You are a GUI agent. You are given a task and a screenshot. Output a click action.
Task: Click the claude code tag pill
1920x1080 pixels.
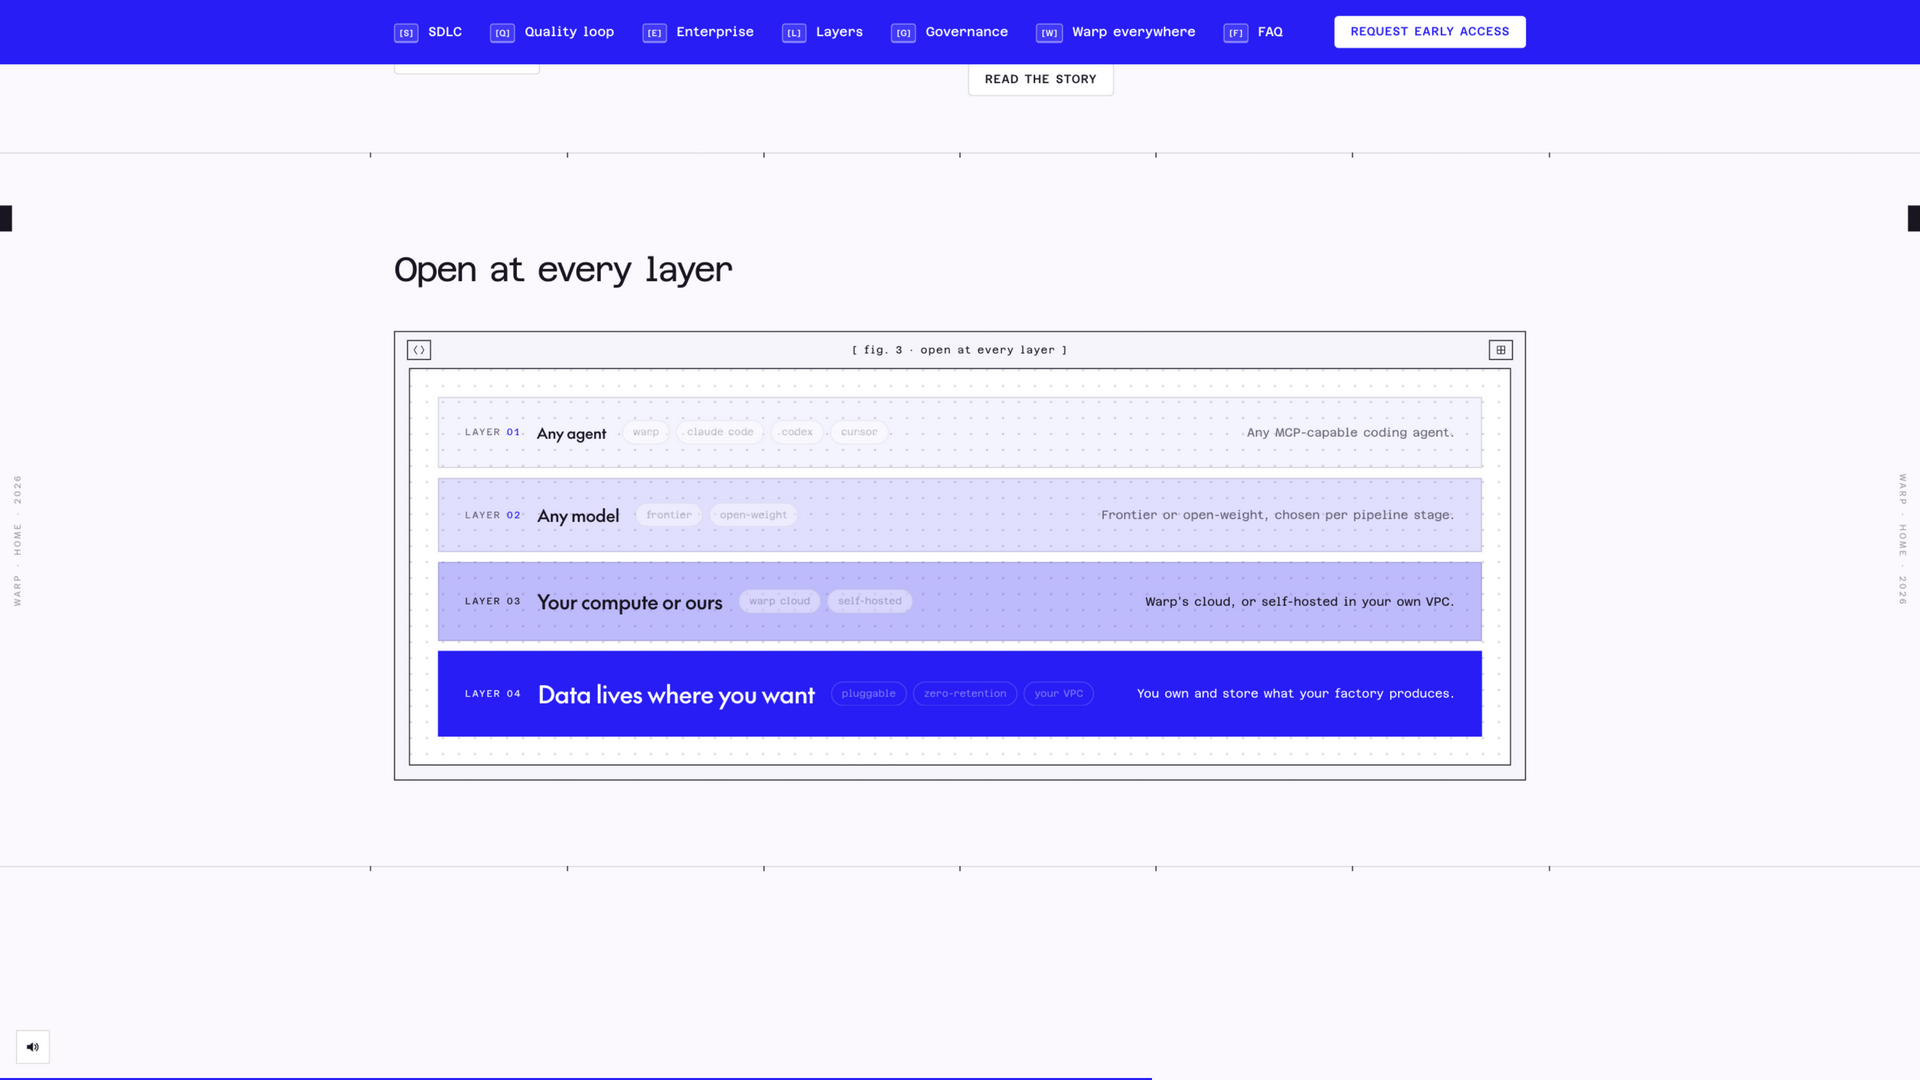tap(720, 432)
